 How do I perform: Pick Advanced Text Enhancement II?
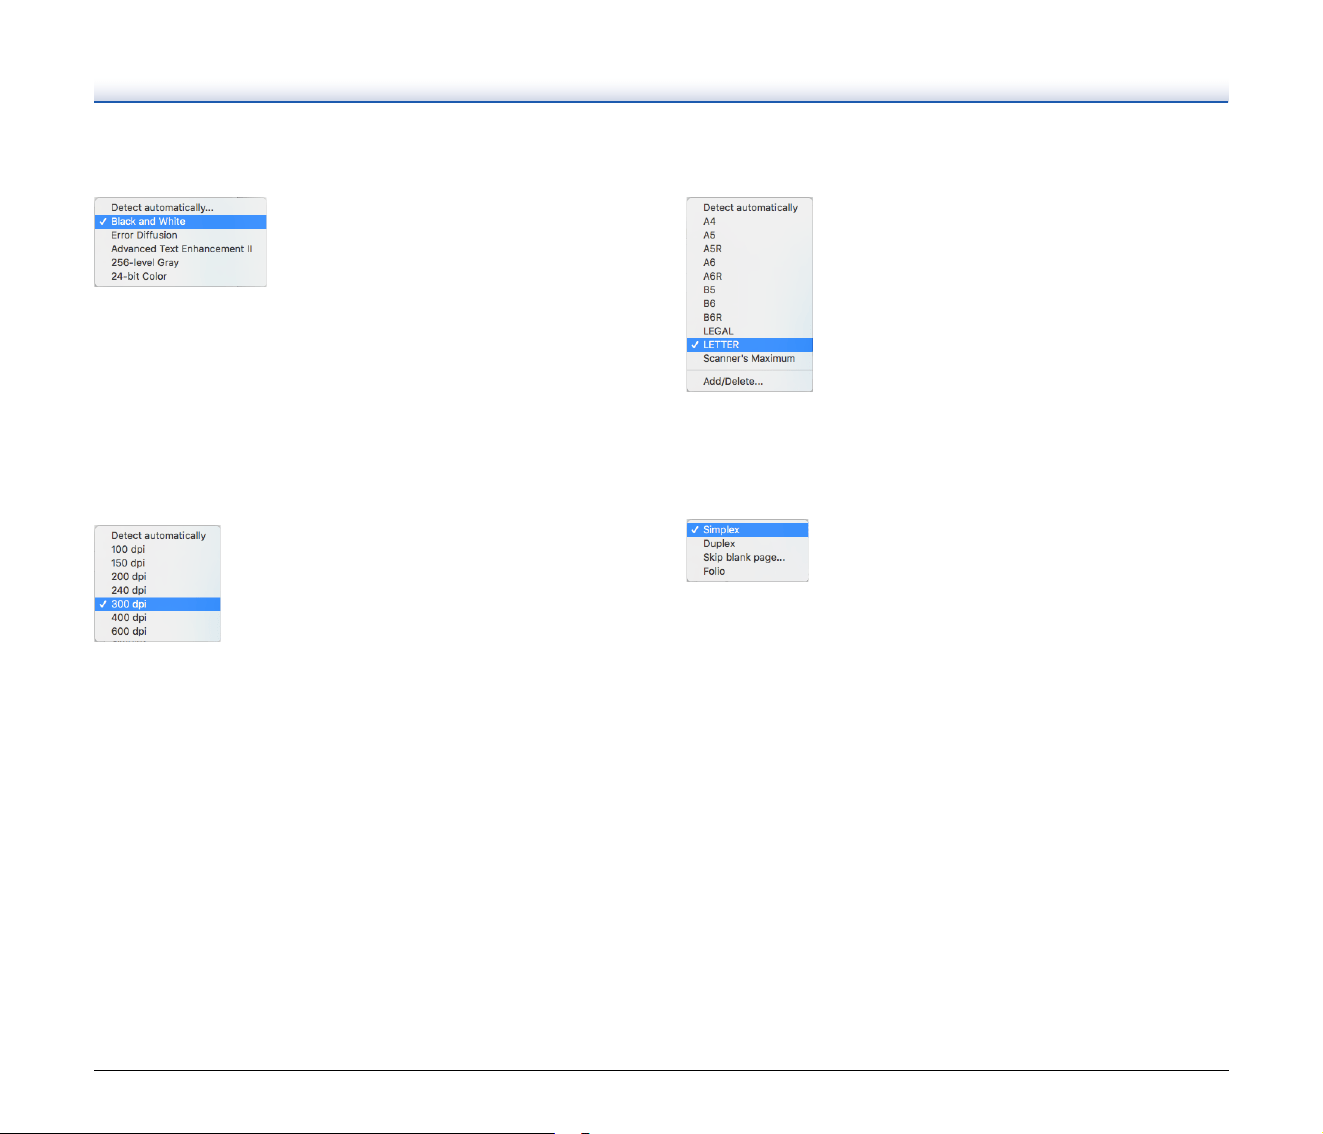pos(180,249)
